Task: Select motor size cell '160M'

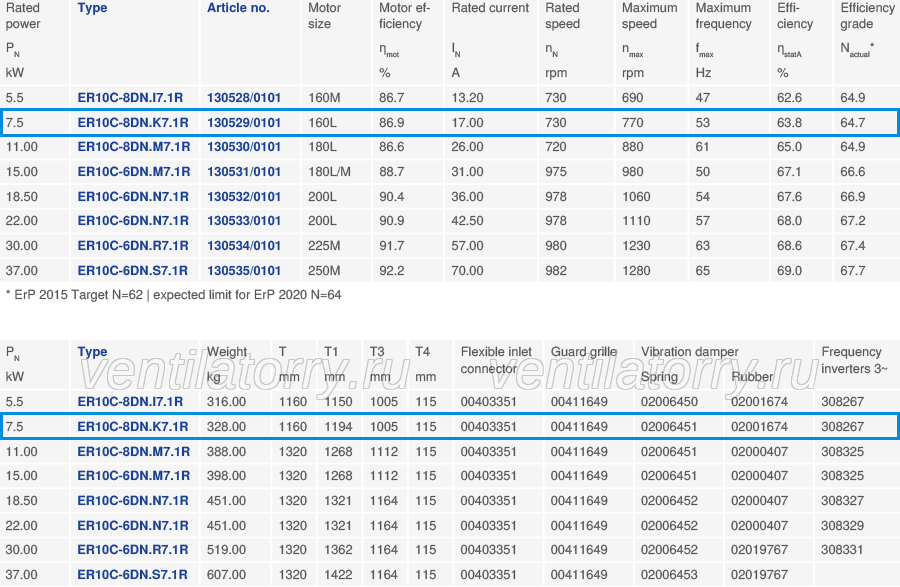Action: [x=324, y=98]
